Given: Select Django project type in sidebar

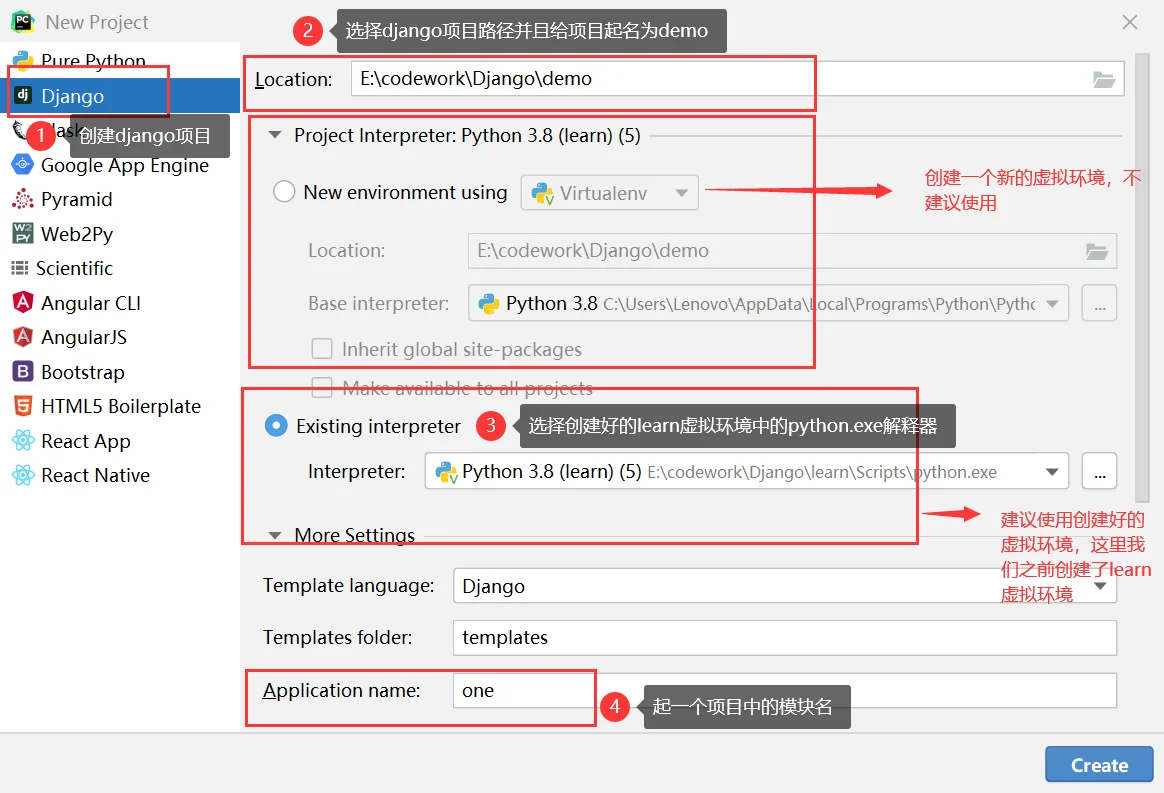Looking at the screenshot, I should coord(72,96).
